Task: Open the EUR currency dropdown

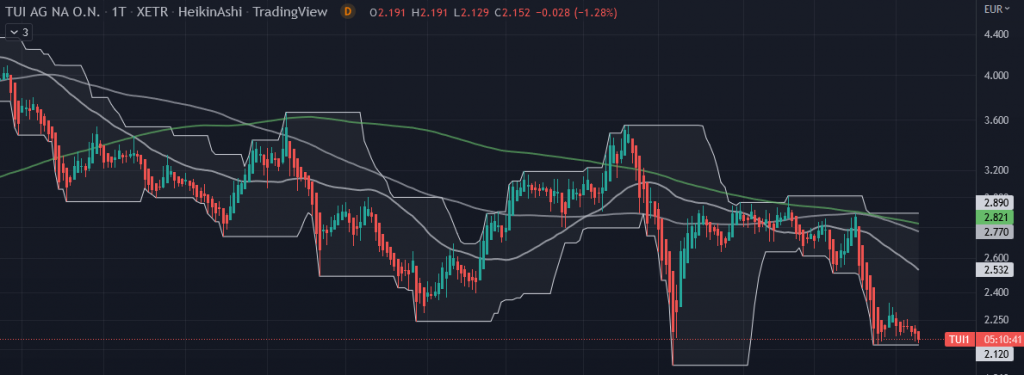Action: [997, 9]
